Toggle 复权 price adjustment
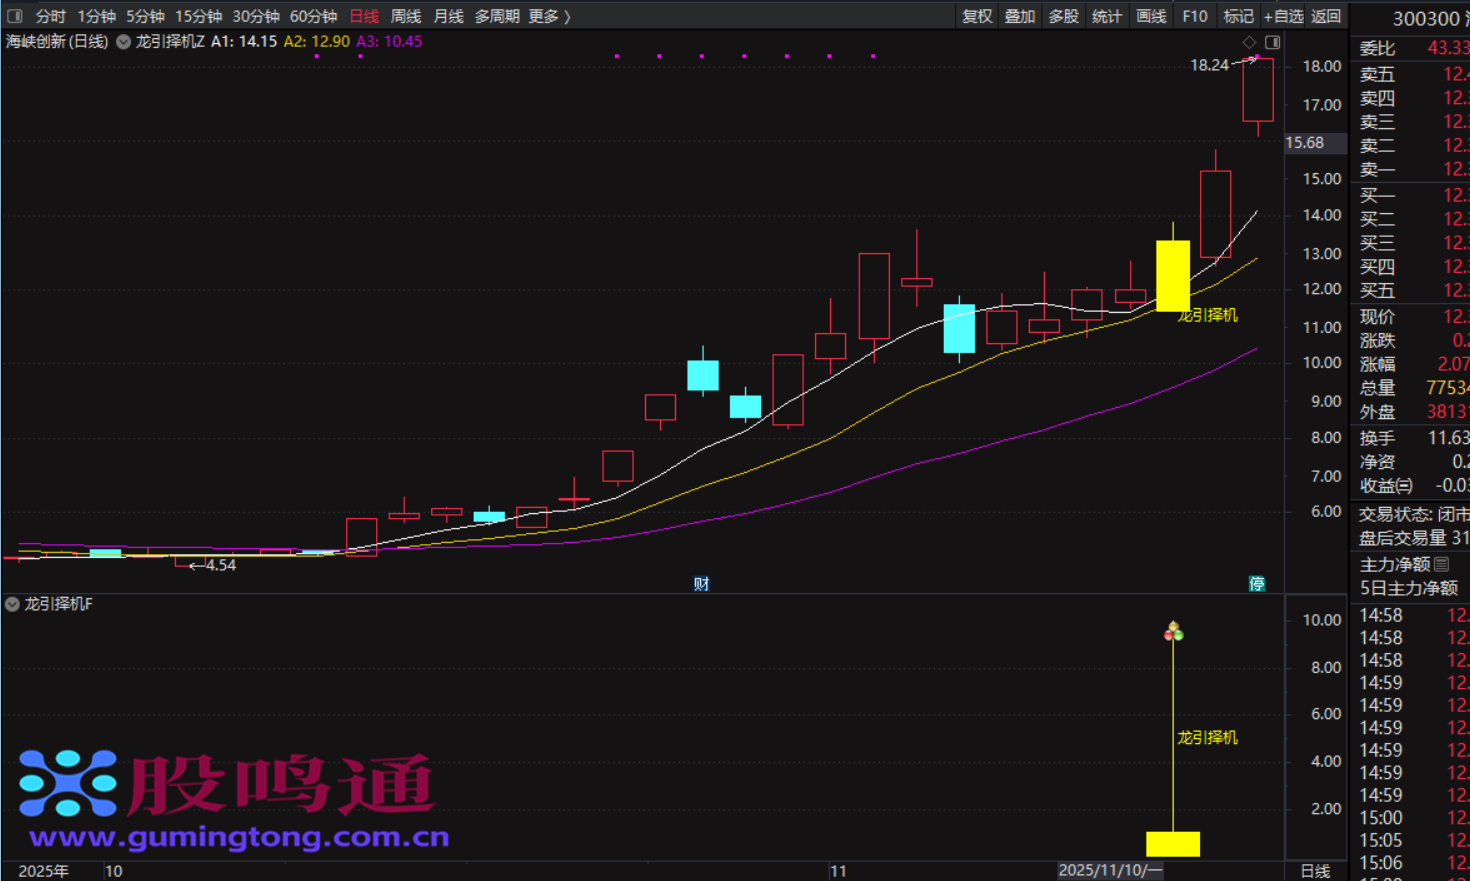The image size is (1470, 881). (977, 16)
